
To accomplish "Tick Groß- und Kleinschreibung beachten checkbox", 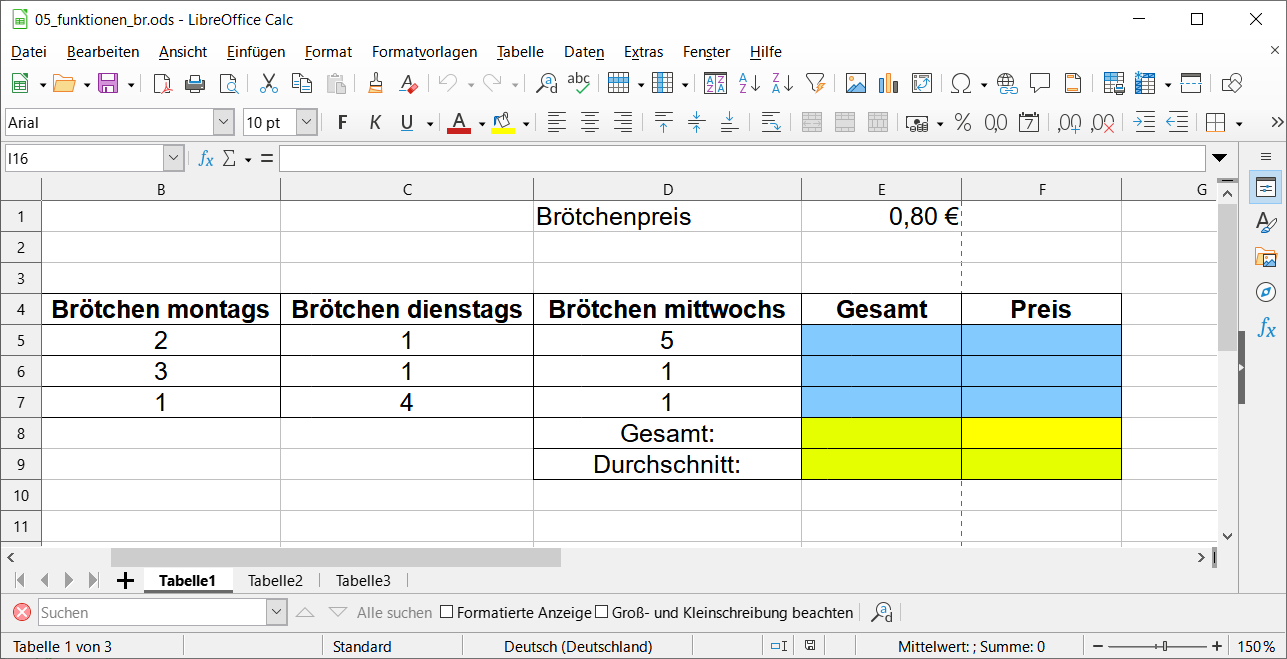I will click(602, 612).
